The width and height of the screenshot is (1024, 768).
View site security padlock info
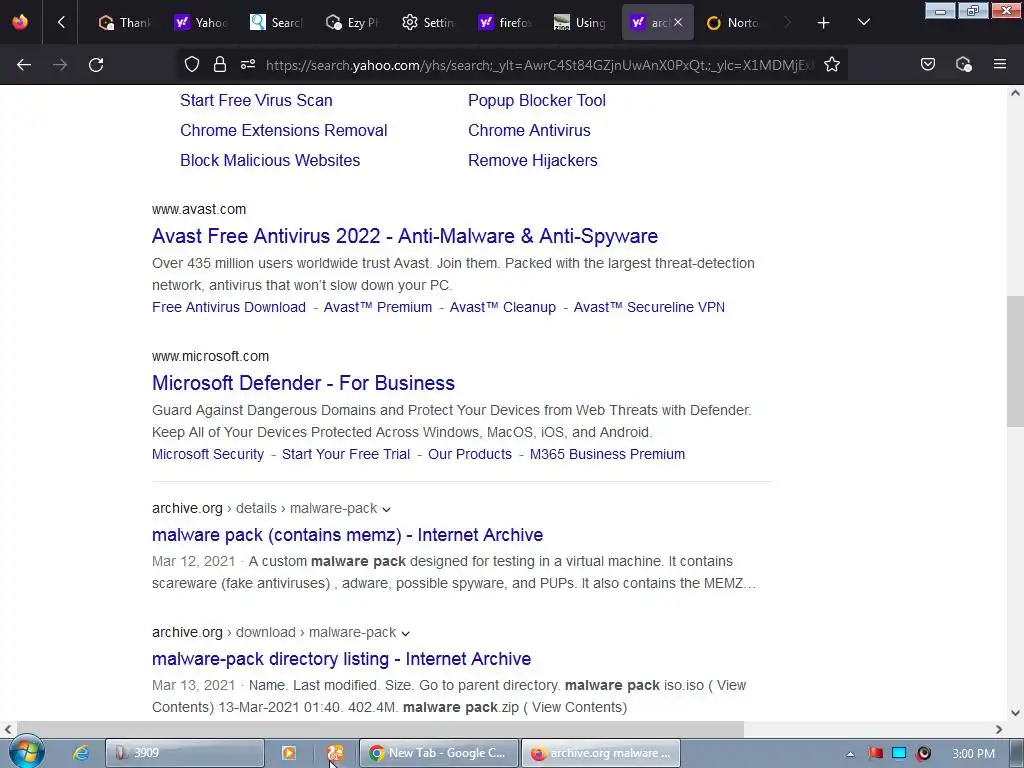click(219, 64)
